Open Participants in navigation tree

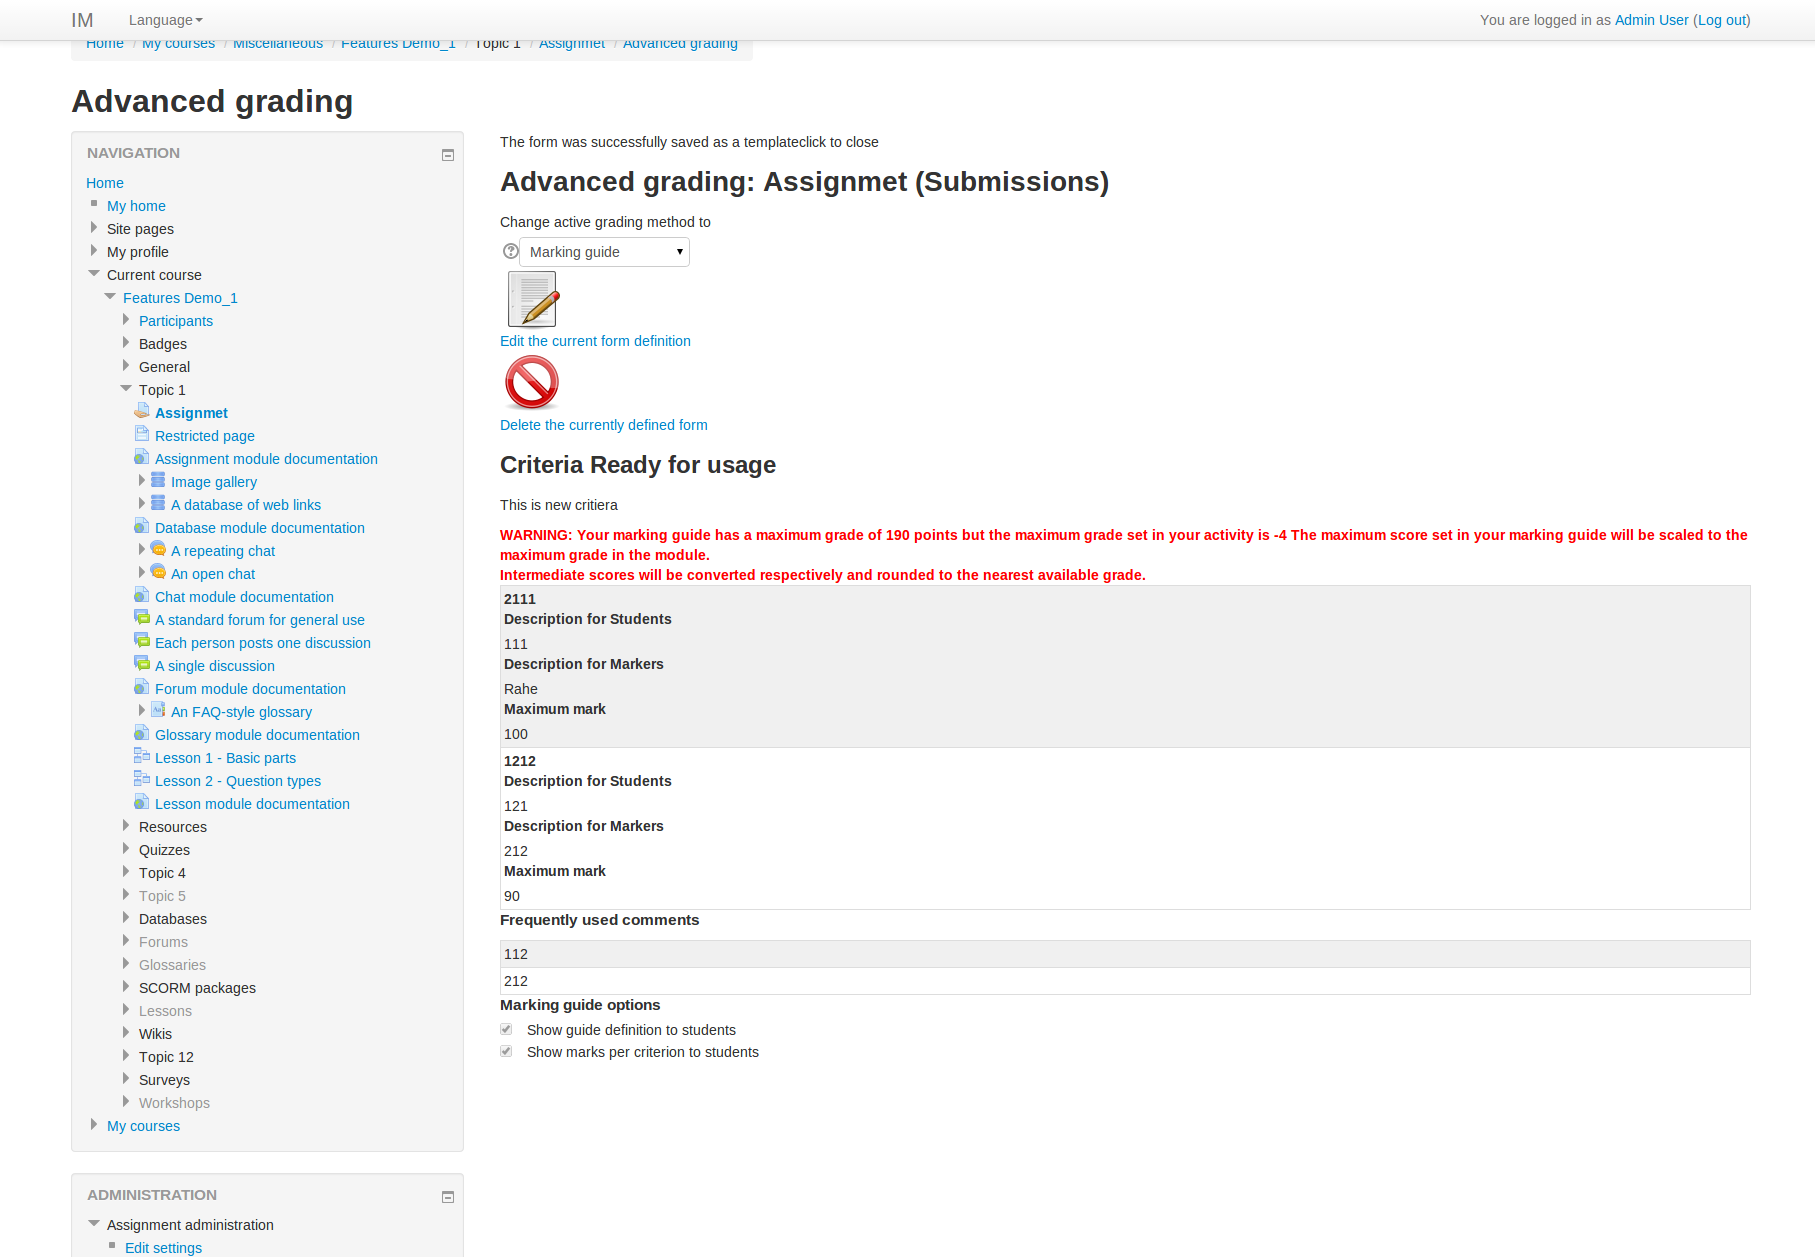pos(176,321)
